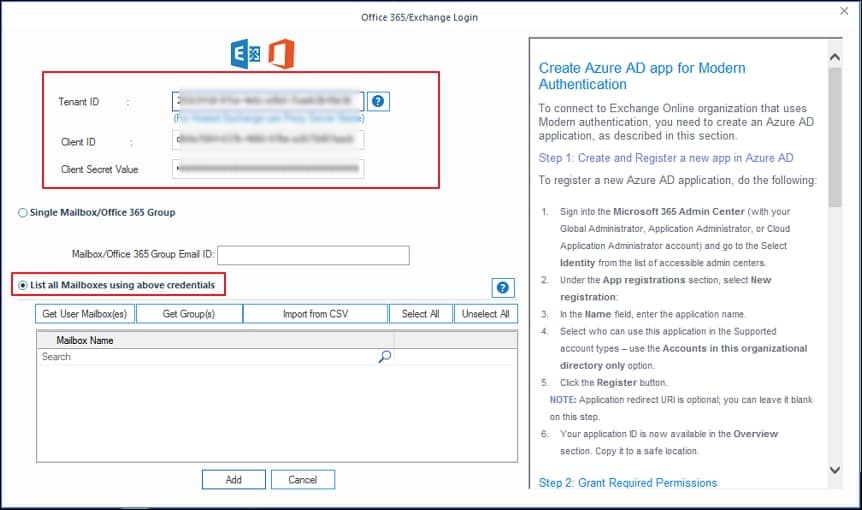Click the help icon beside Tenant ID
862x510 pixels.
(x=378, y=101)
